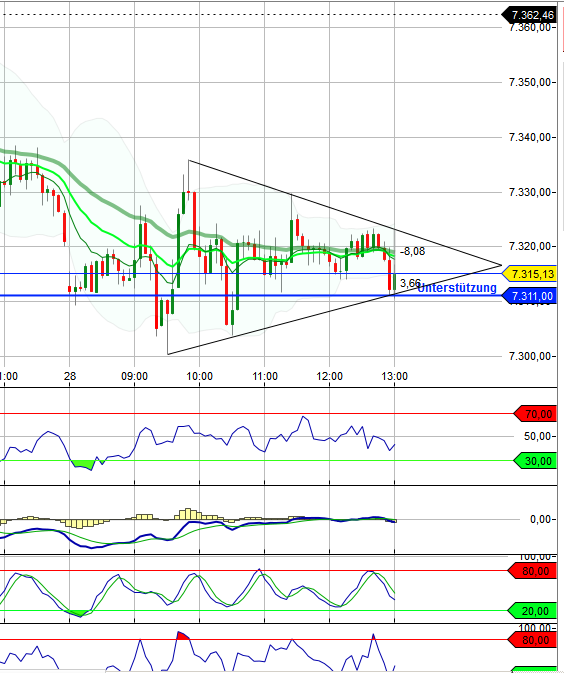Select the red 80,00 marker in bottom panel

pyautogui.click(x=532, y=640)
